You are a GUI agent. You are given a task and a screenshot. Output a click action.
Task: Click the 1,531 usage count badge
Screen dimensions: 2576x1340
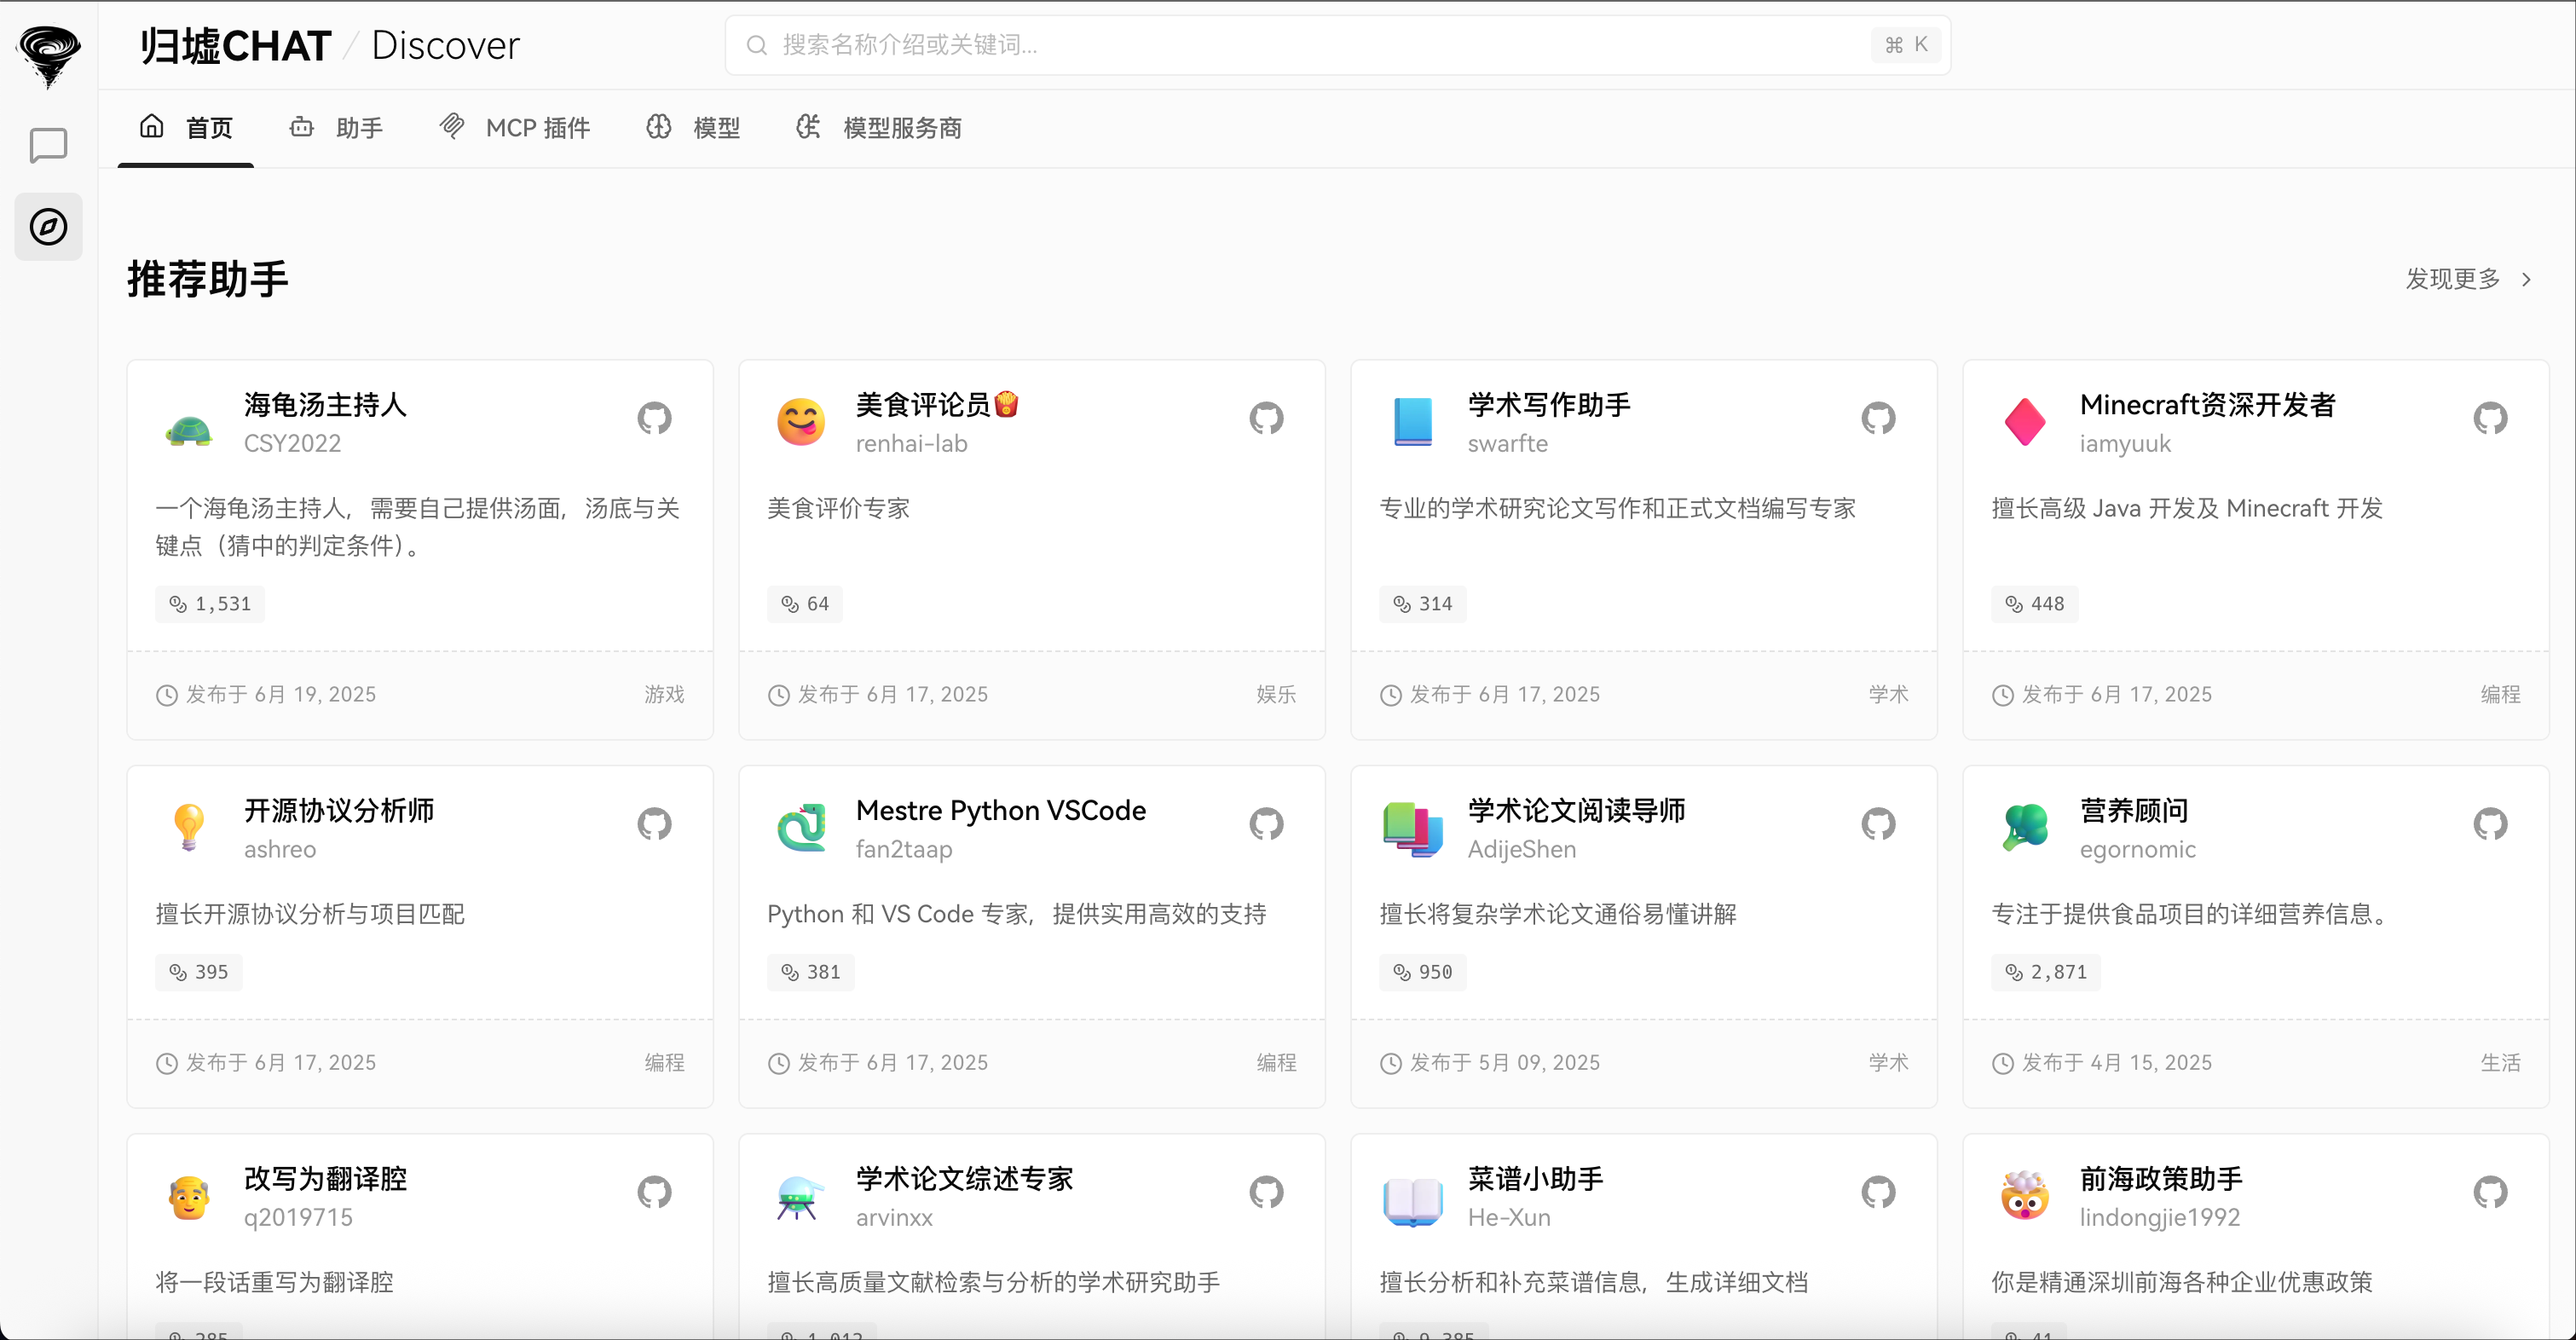[210, 604]
